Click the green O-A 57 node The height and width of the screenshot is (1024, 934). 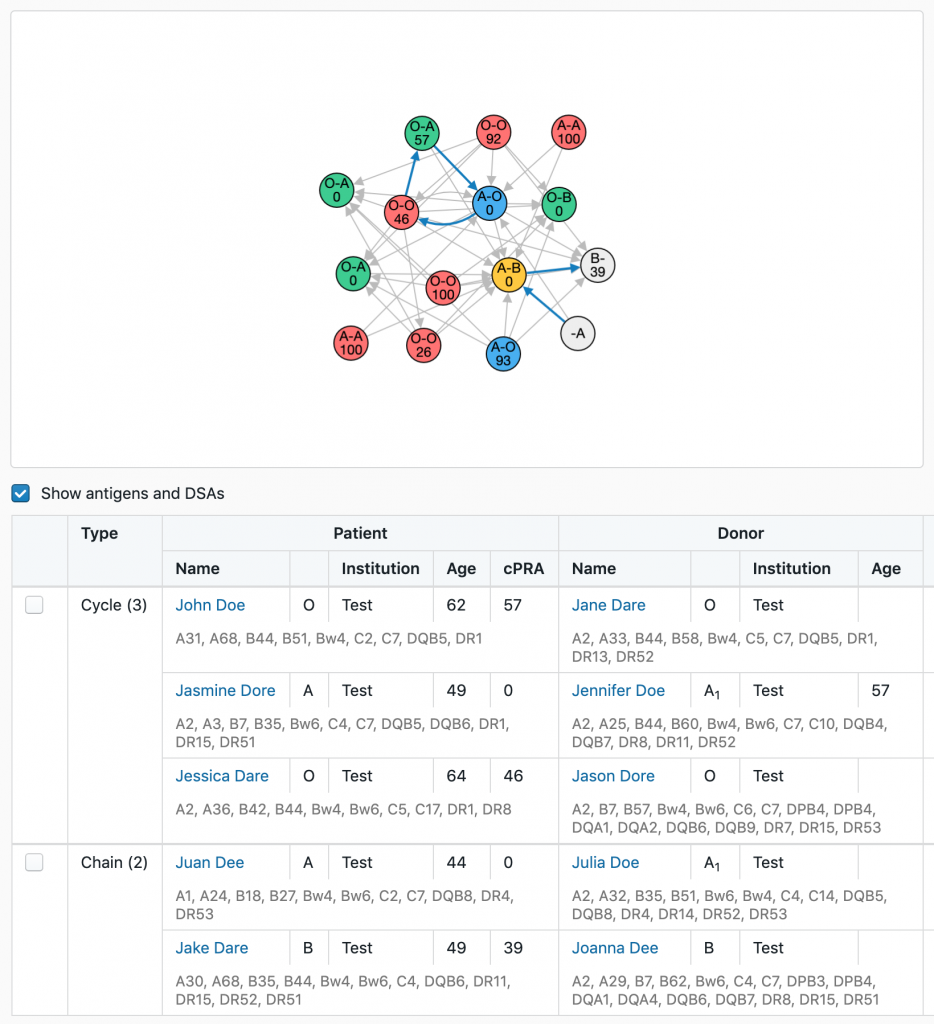pyautogui.click(x=422, y=133)
